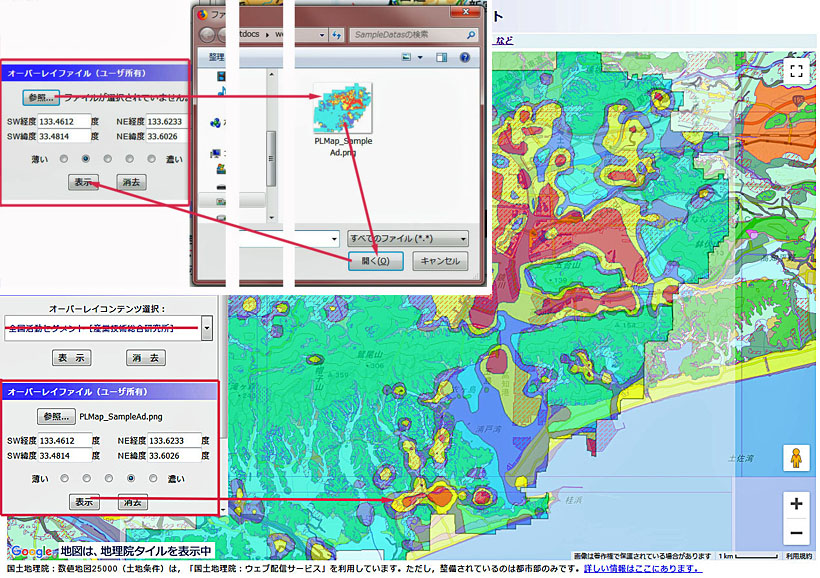Viewport: 820px width, 578px height.
Task: Zoom in on the map
Action: [796, 504]
